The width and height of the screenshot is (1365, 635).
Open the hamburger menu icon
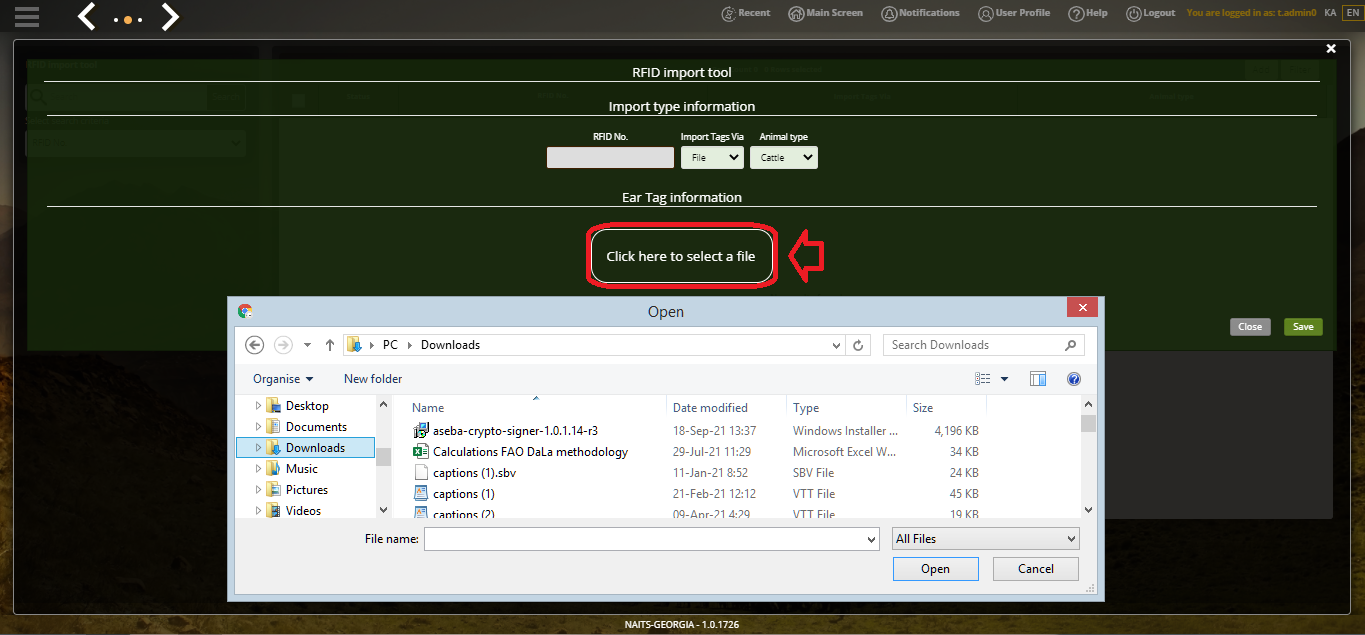[x=27, y=16]
